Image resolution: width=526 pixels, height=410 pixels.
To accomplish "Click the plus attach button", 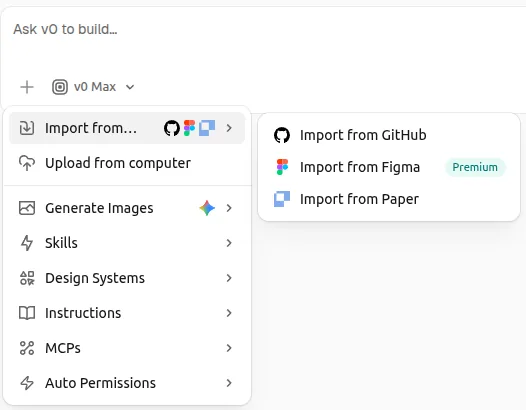I will click(x=27, y=87).
